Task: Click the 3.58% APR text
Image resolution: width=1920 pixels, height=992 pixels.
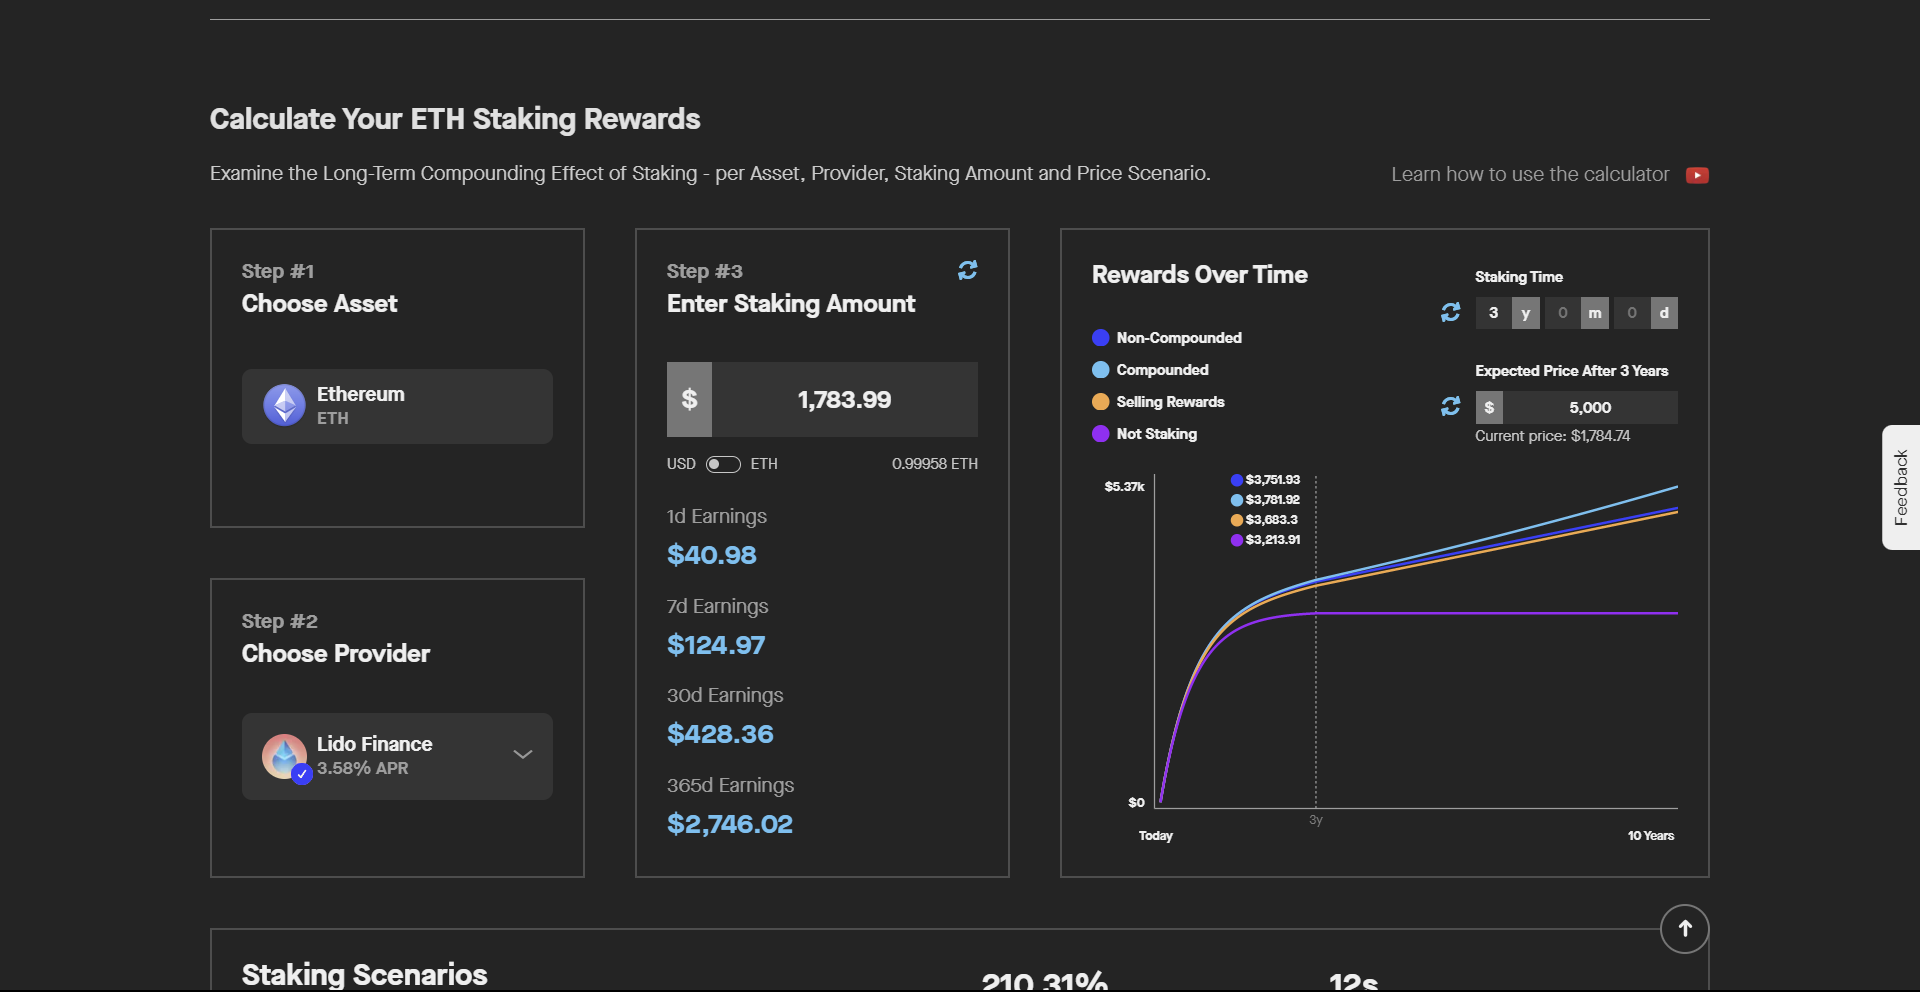Action: pyautogui.click(x=363, y=768)
